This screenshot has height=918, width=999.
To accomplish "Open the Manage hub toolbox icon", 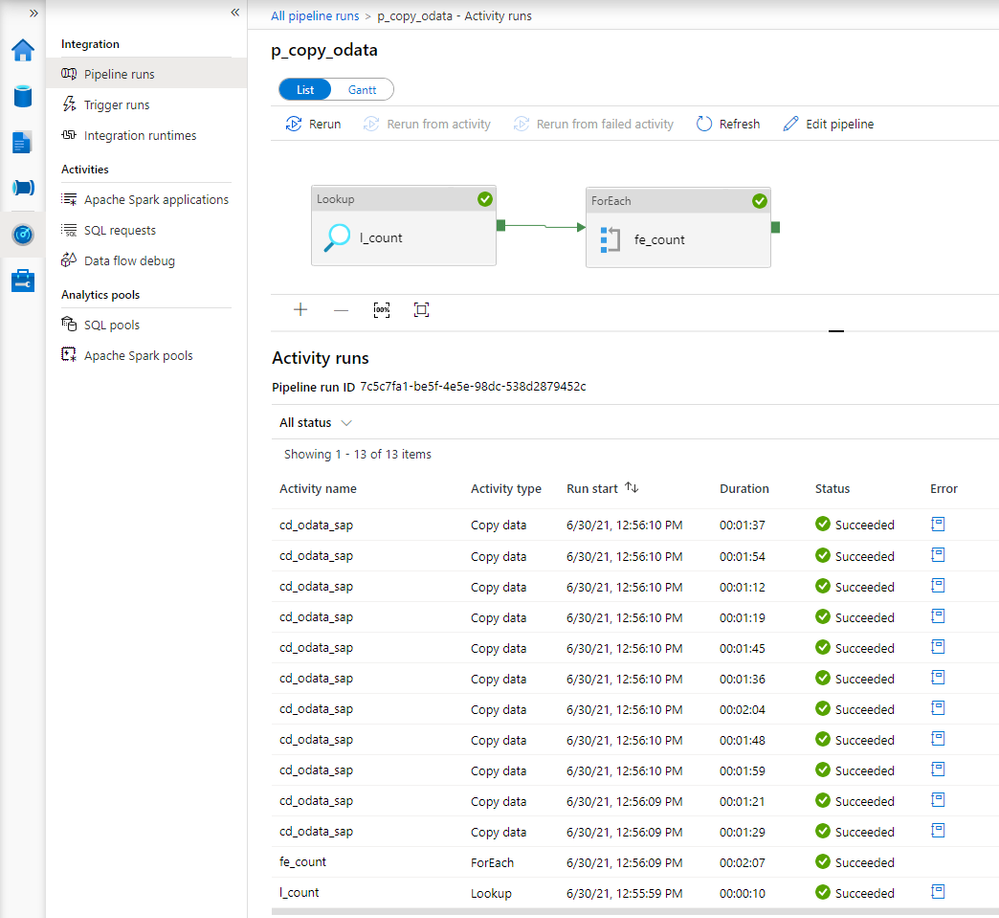I will click(22, 281).
